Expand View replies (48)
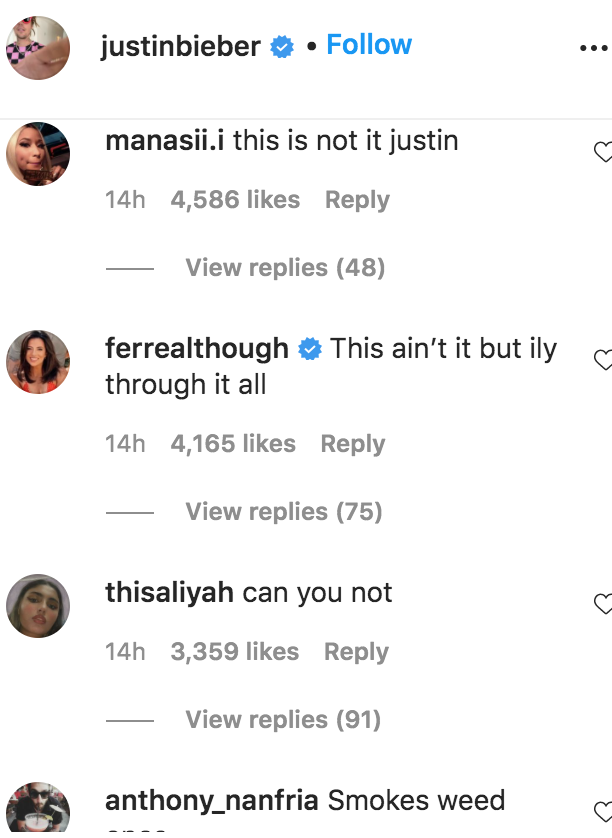Viewport: 612px width, 838px height. [285, 268]
